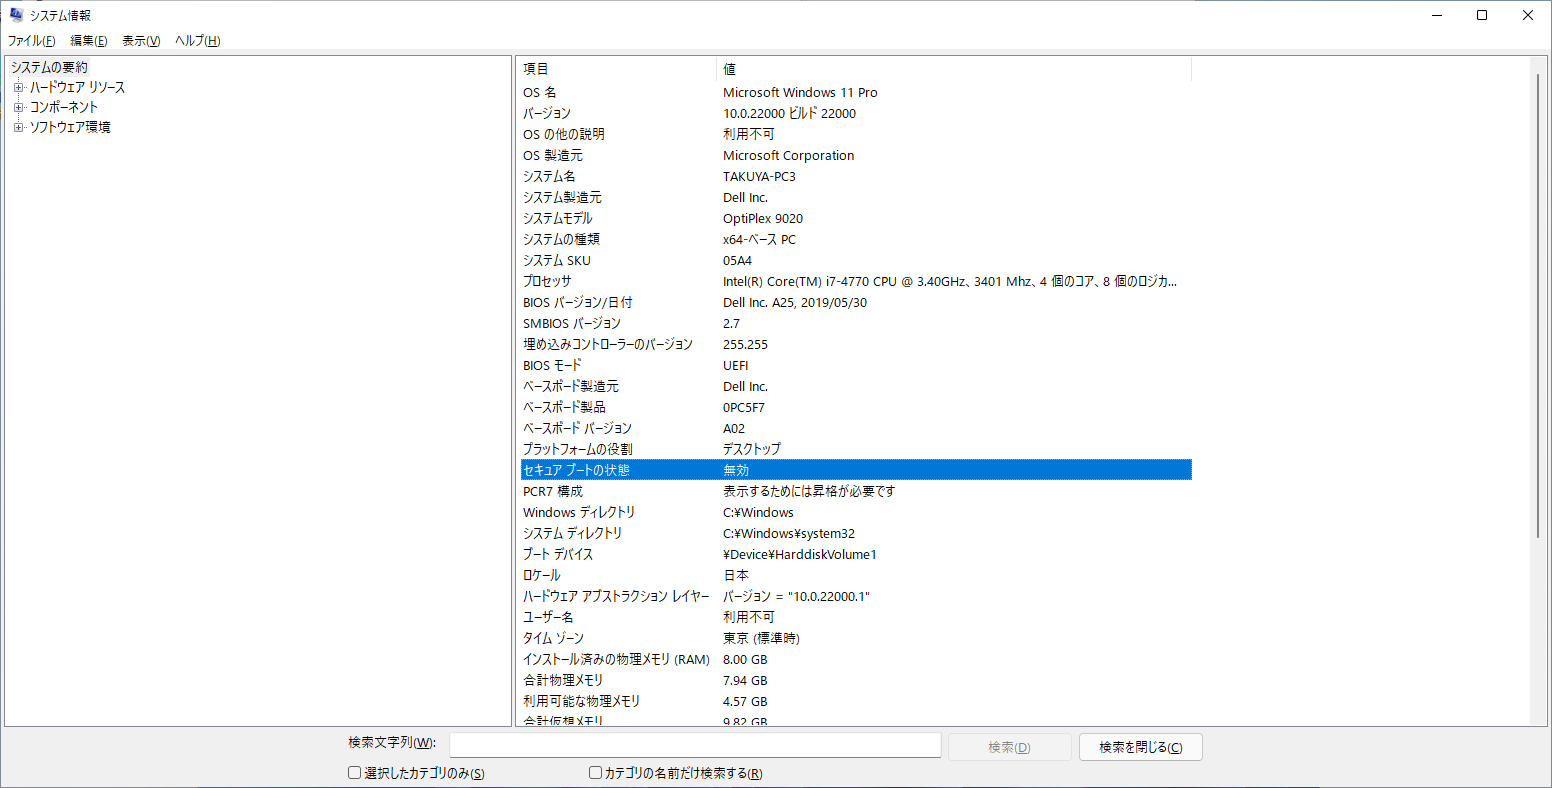Select the OS の他の説明 row
Viewport: 1552px width, 788px height.
pyautogui.click(x=855, y=134)
